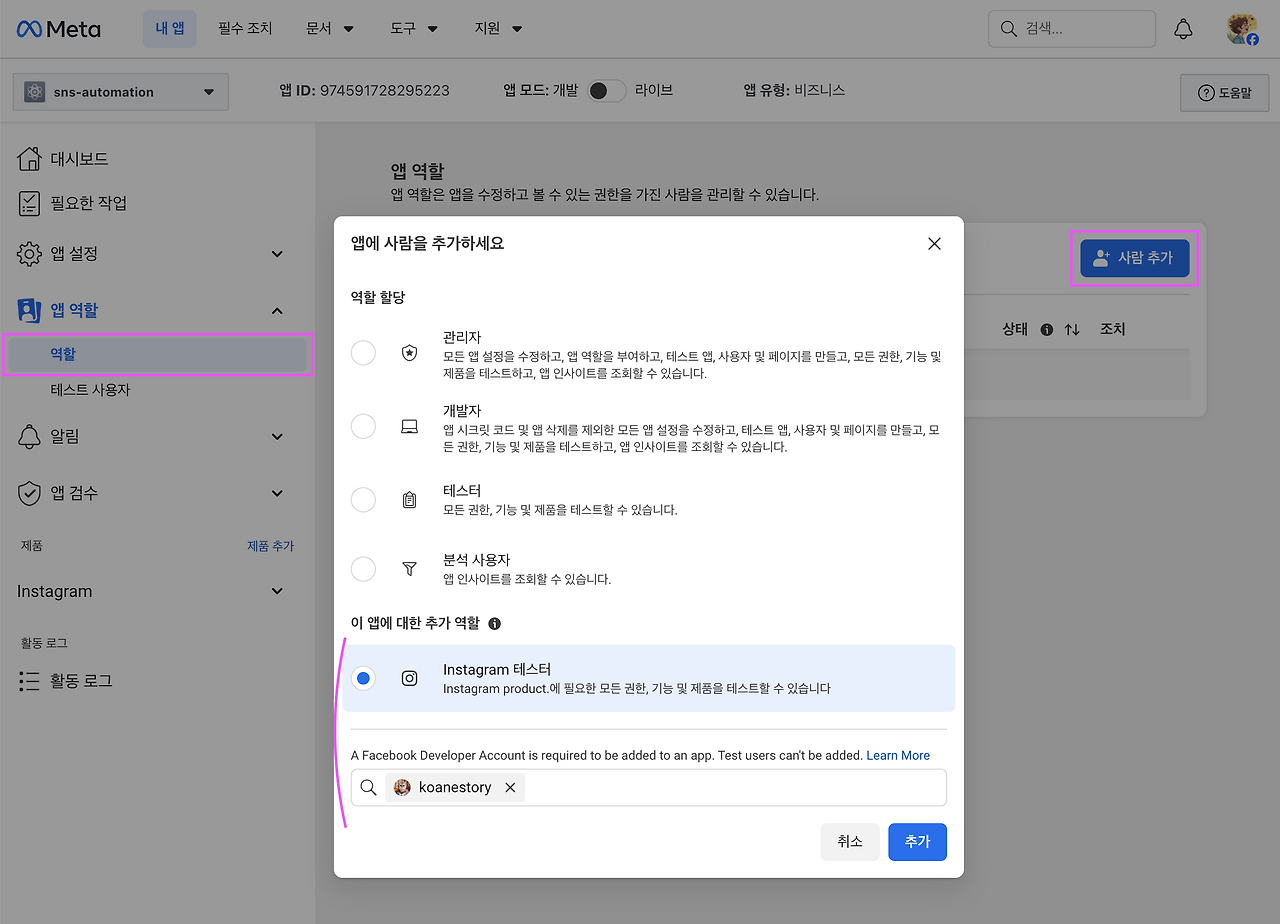Click the 제품 추가 link
Image resolution: width=1280 pixels, height=924 pixels.
(271, 546)
